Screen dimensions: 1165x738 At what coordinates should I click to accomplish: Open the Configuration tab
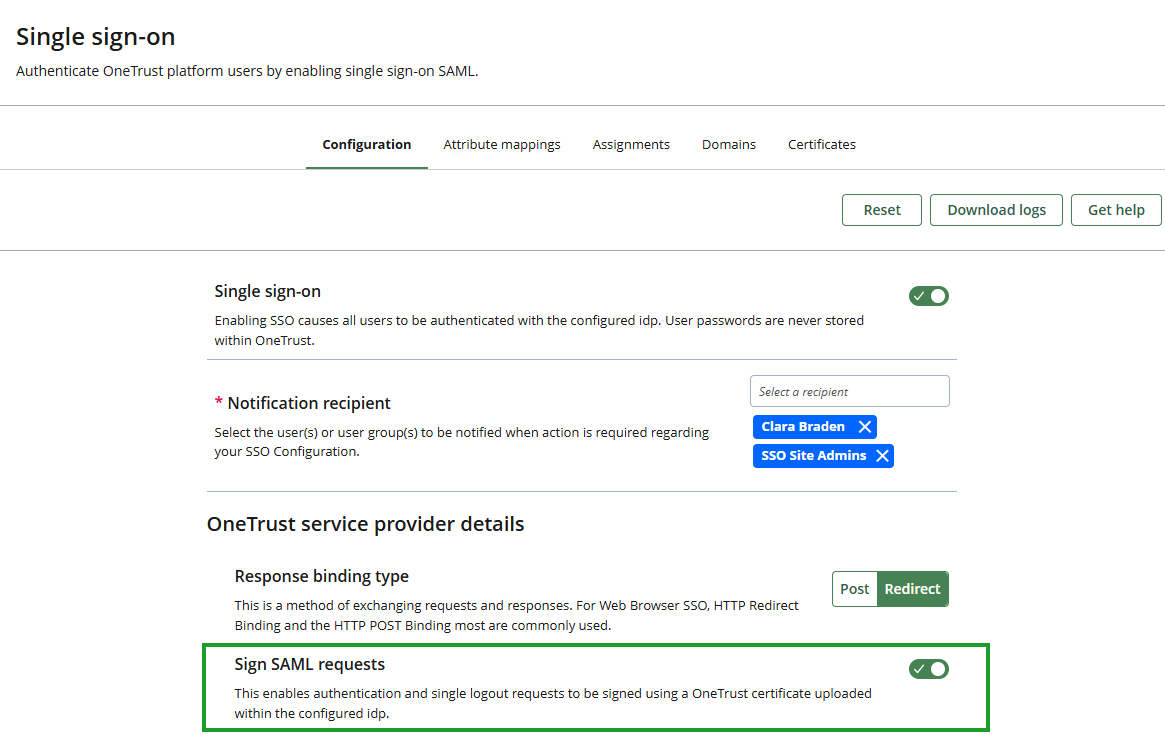click(366, 144)
